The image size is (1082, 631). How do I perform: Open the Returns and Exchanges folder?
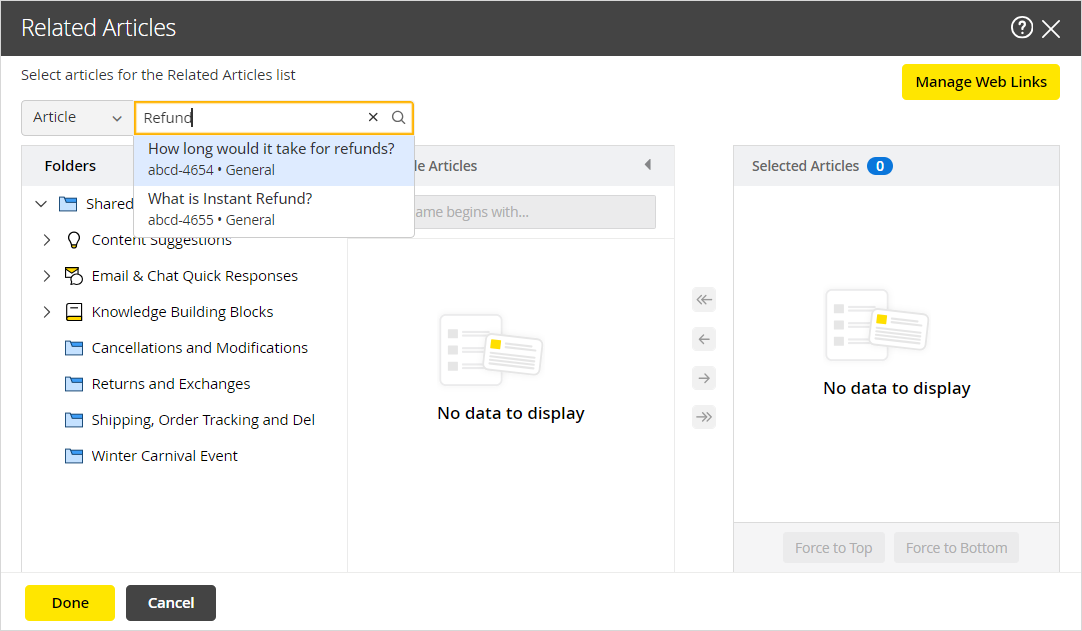170,384
